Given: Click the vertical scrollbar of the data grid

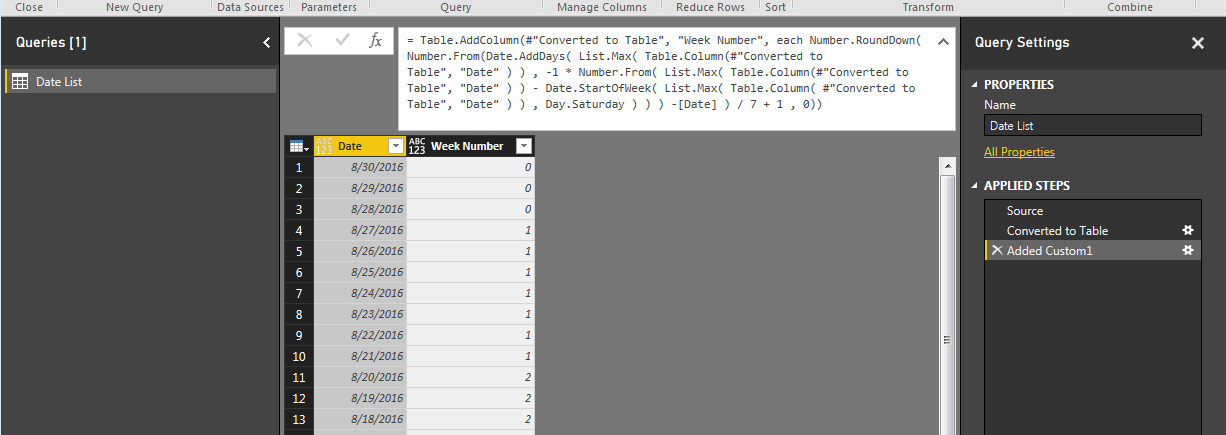Looking at the screenshot, I should point(946,296).
